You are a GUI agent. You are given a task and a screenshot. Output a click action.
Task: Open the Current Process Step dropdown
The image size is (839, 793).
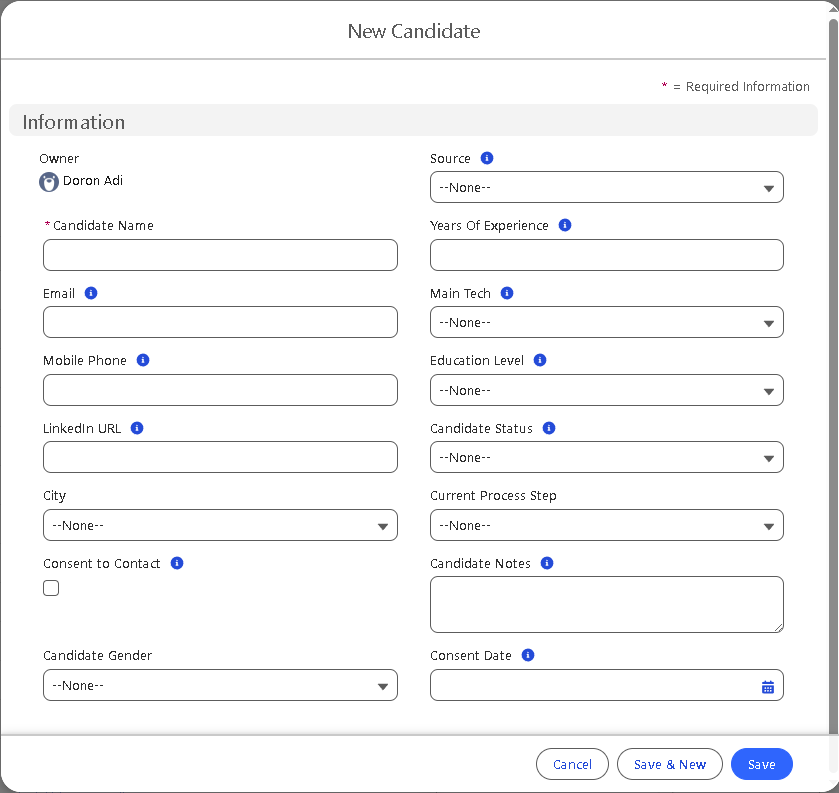[x=606, y=525]
